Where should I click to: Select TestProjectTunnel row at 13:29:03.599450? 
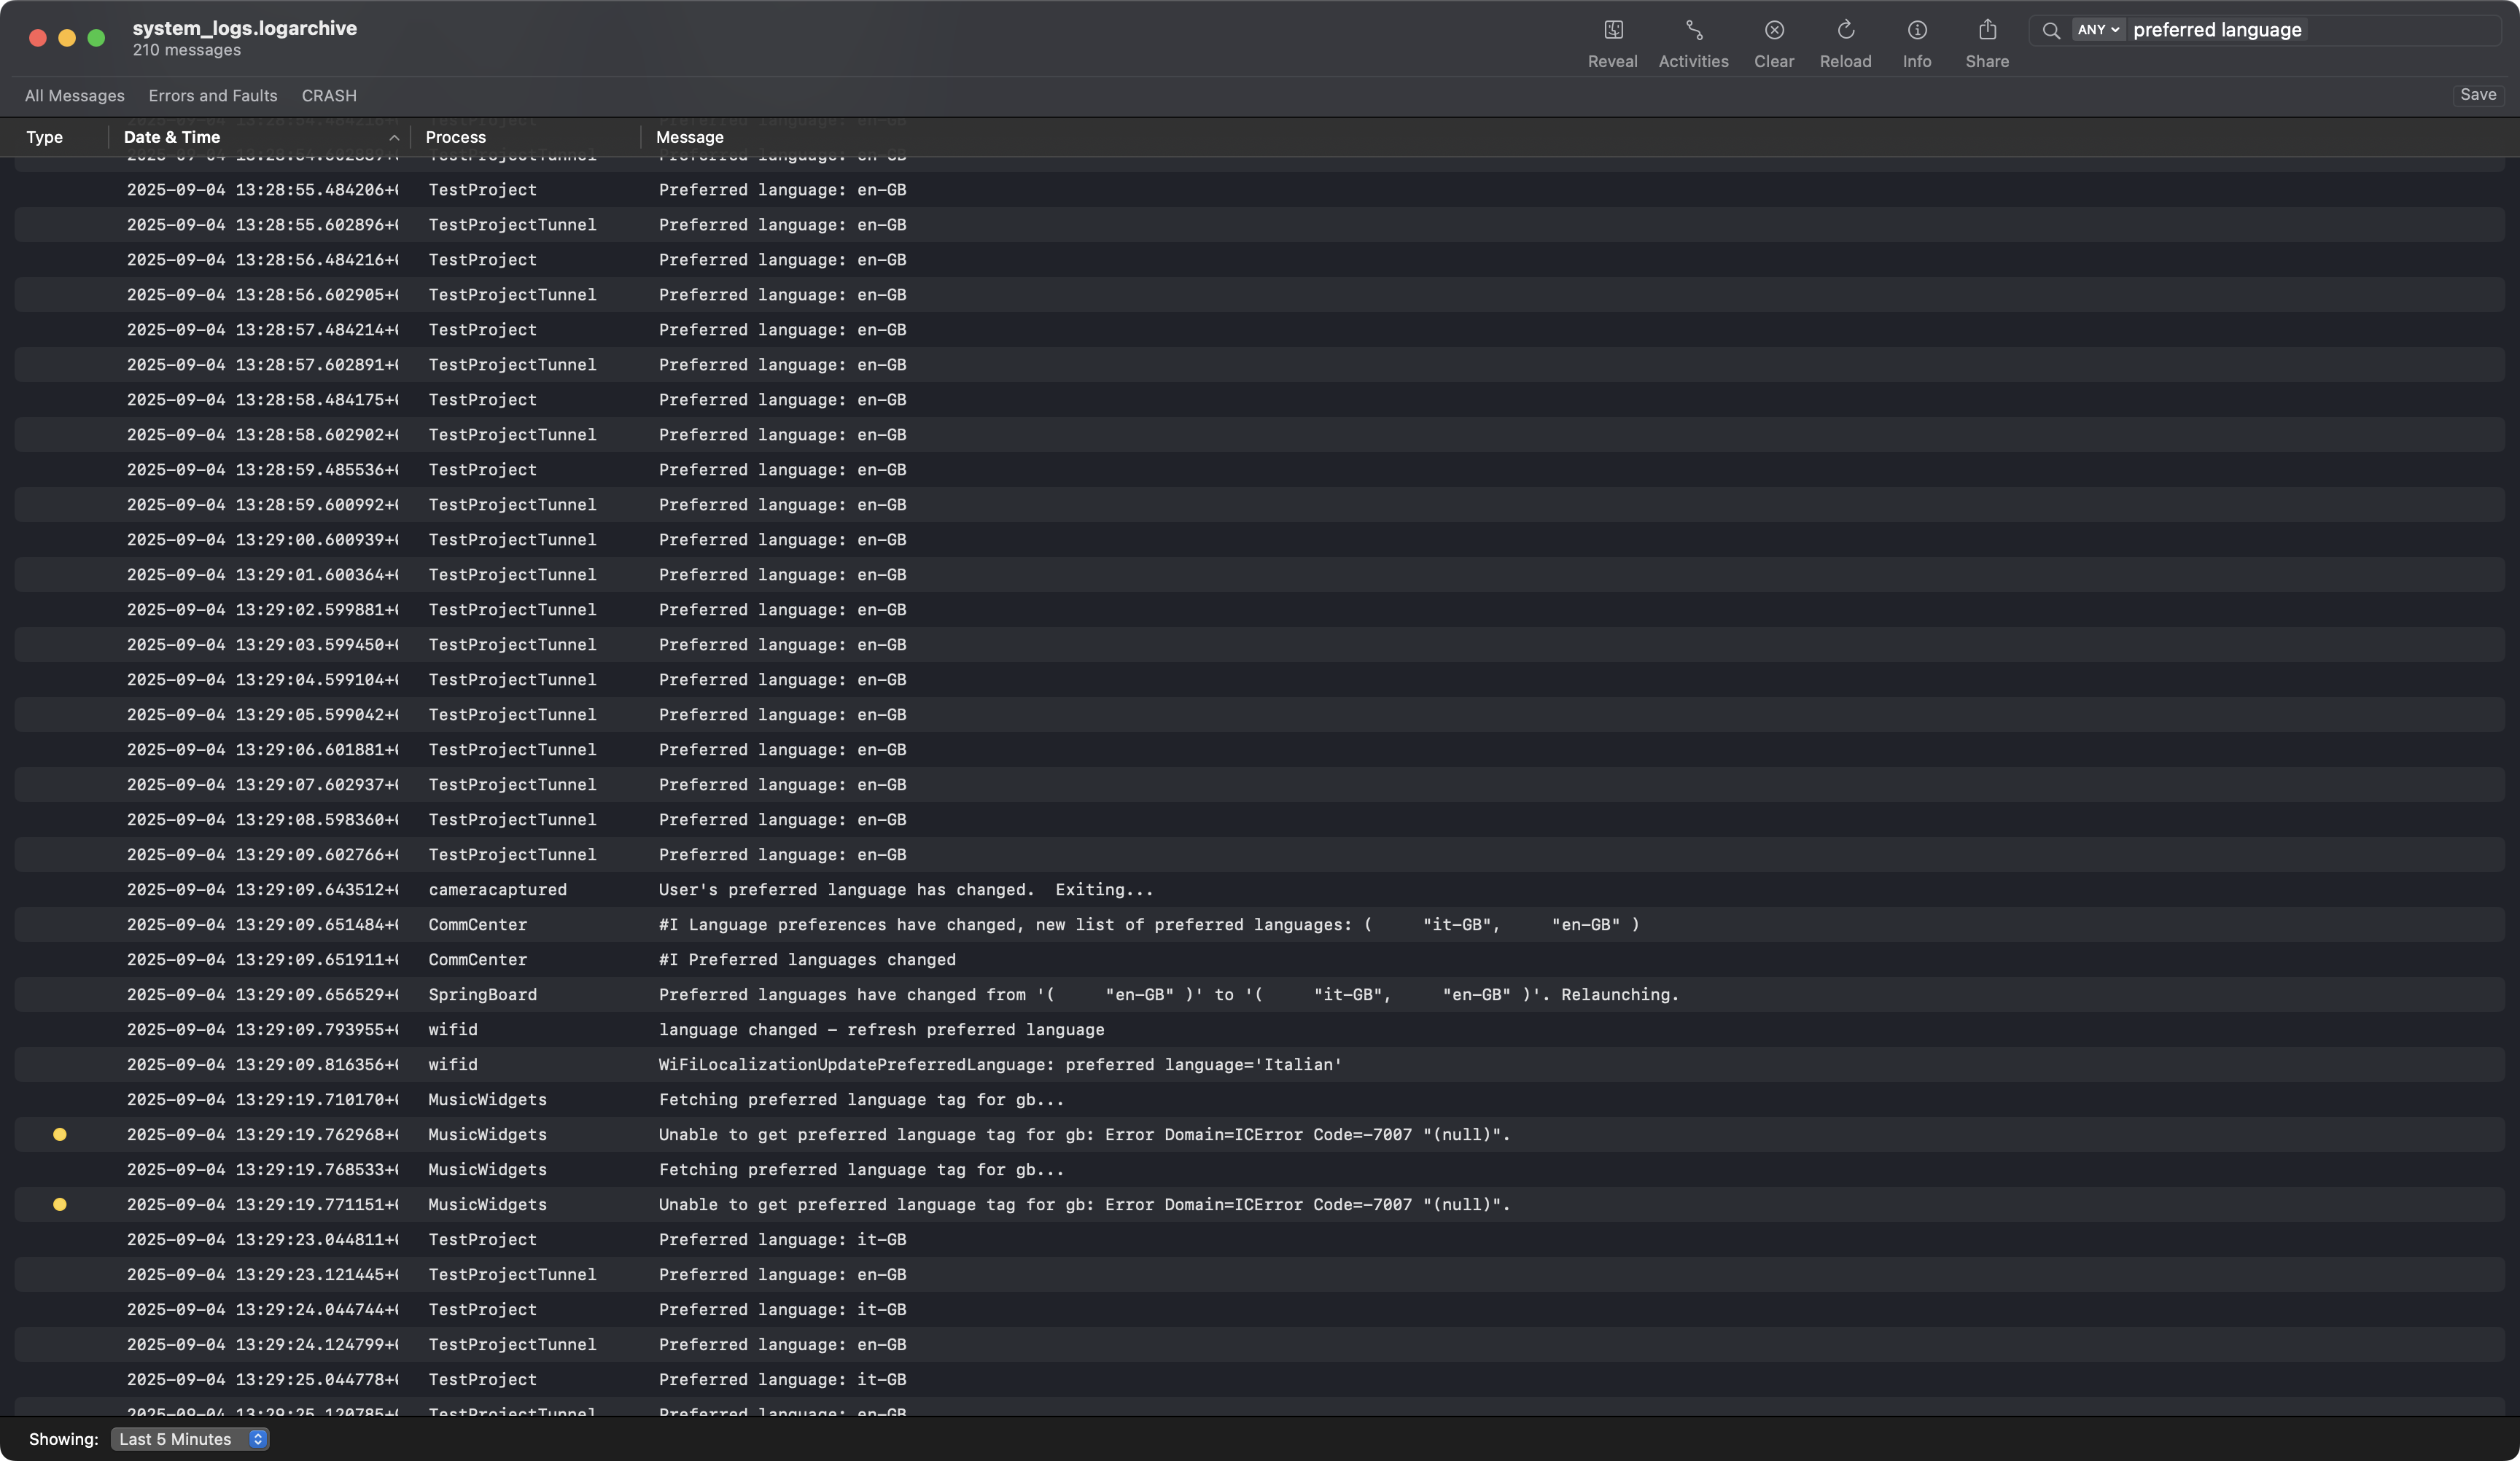coord(1259,644)
